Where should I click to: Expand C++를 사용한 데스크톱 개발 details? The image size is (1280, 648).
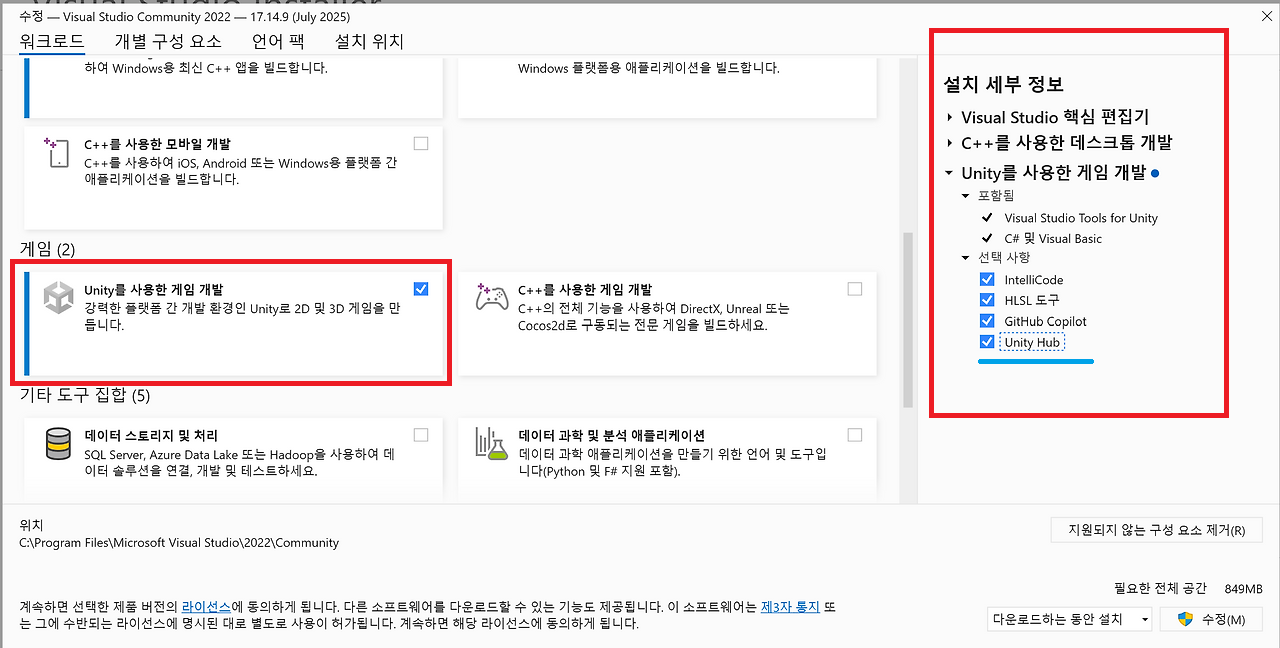[950, 143]
